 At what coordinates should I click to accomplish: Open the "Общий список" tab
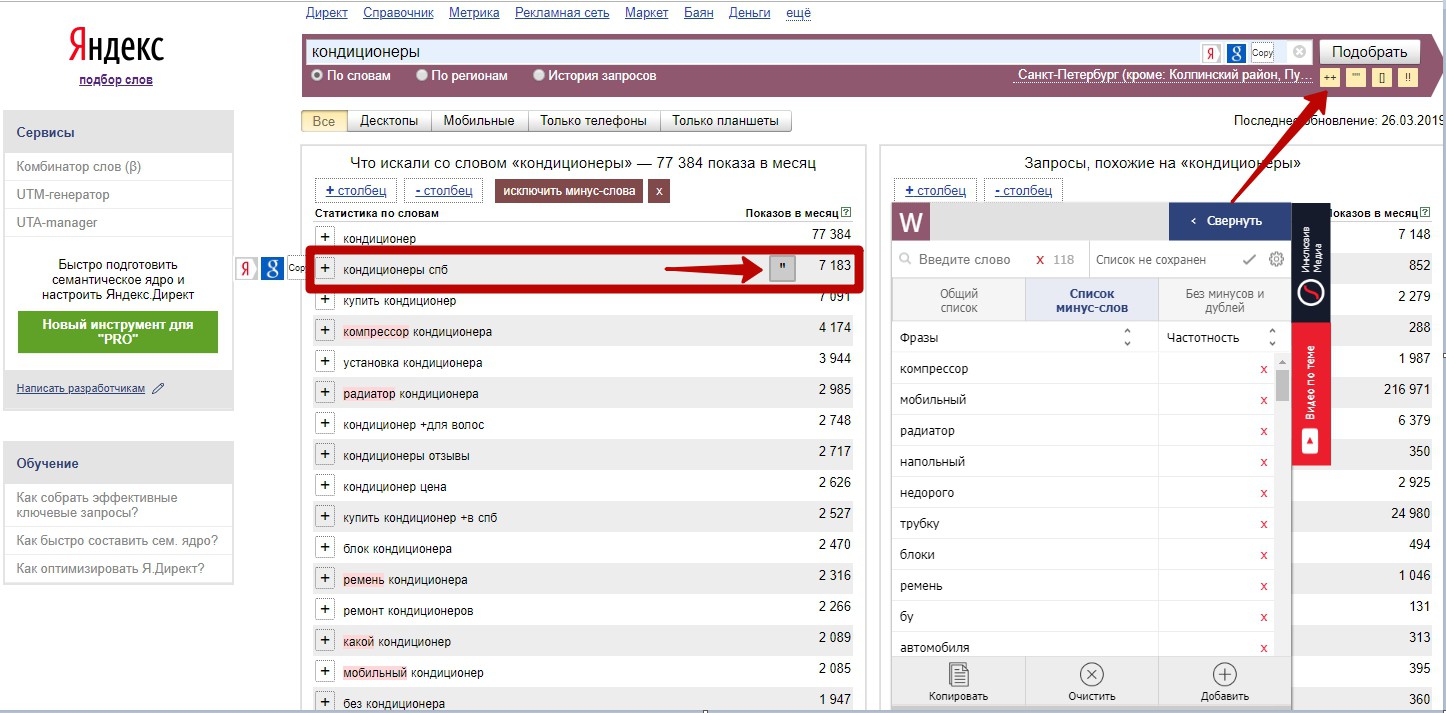pos(959,301)
